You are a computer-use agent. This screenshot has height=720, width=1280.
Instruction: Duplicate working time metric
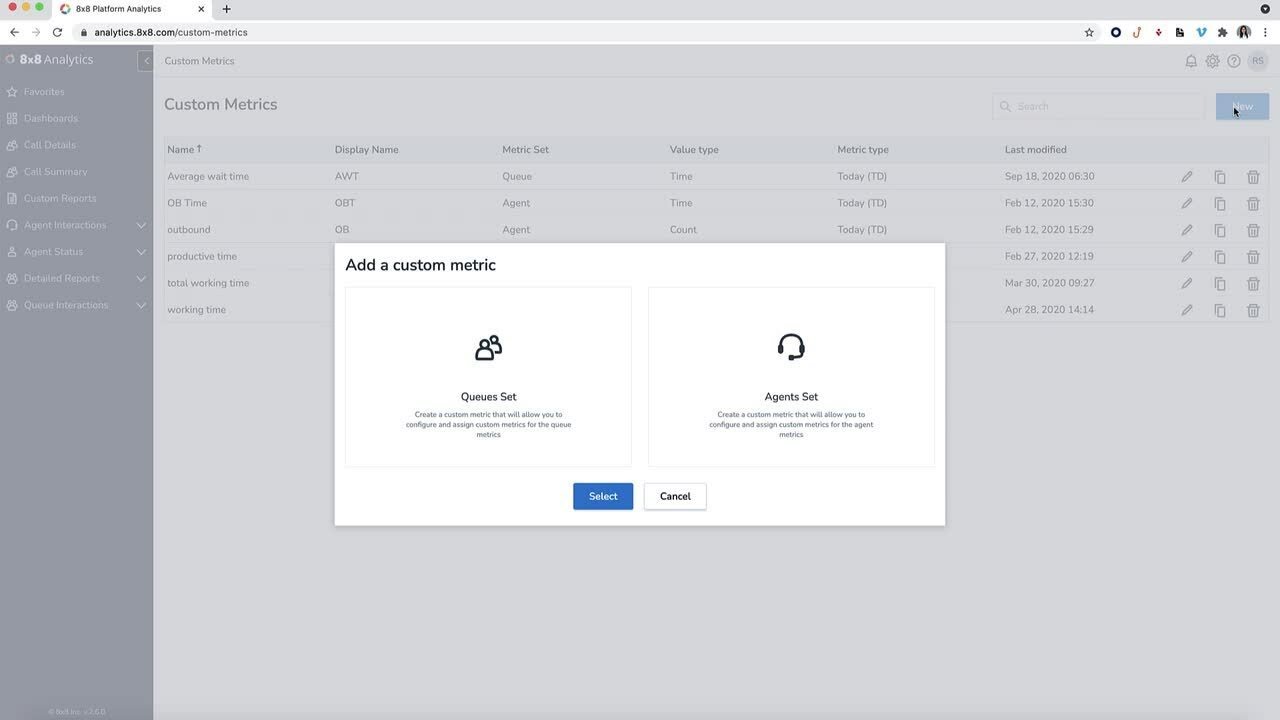pos(1220,310)
